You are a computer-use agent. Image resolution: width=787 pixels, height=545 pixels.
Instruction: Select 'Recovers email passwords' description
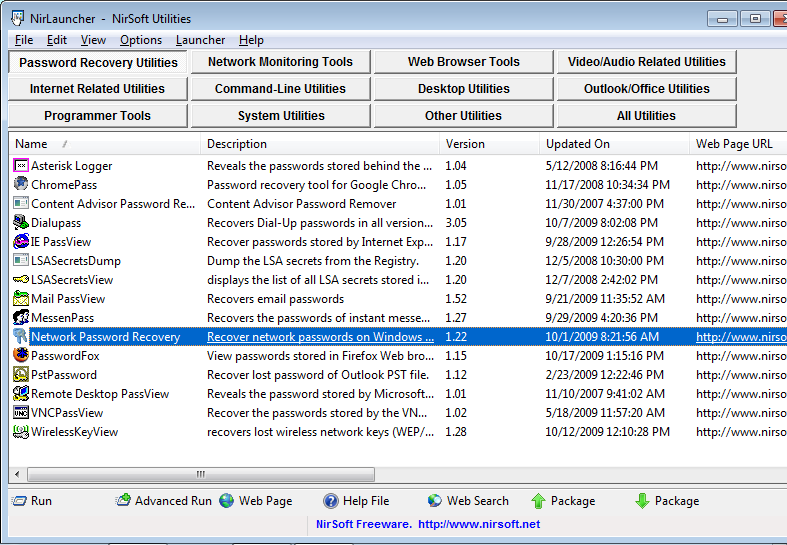tap(276, 299)
